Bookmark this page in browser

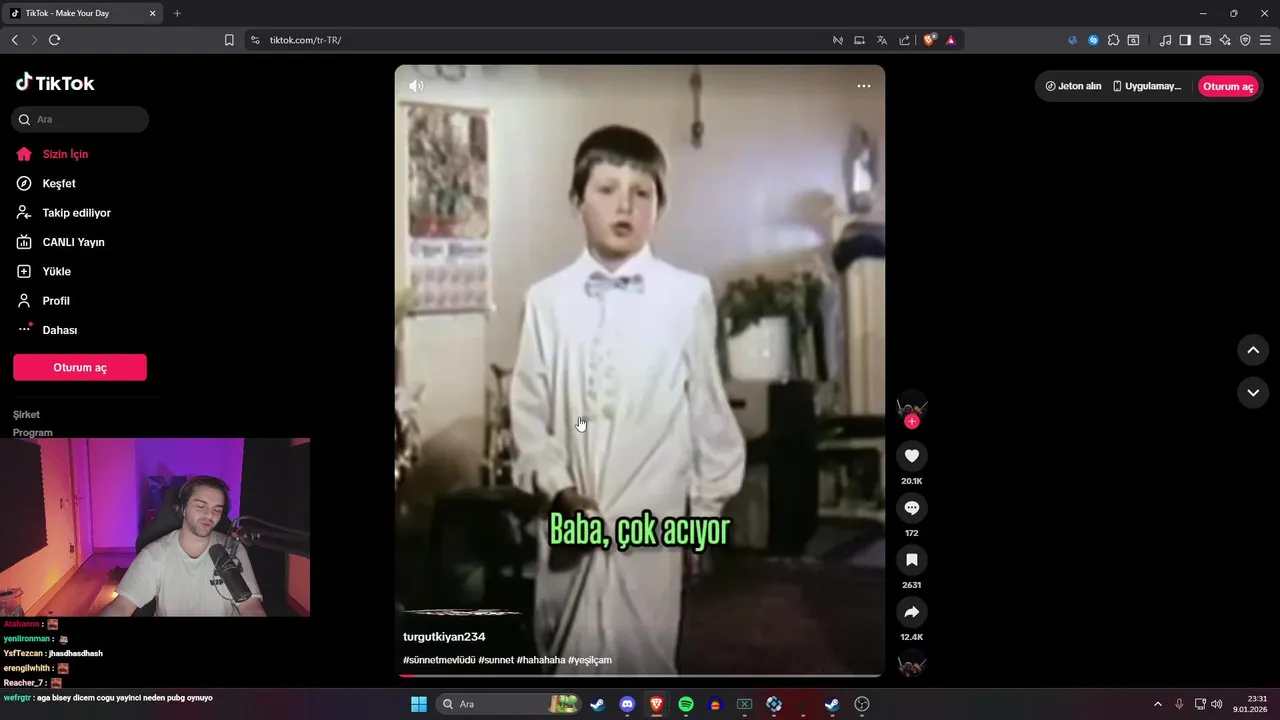coord(229,40)
